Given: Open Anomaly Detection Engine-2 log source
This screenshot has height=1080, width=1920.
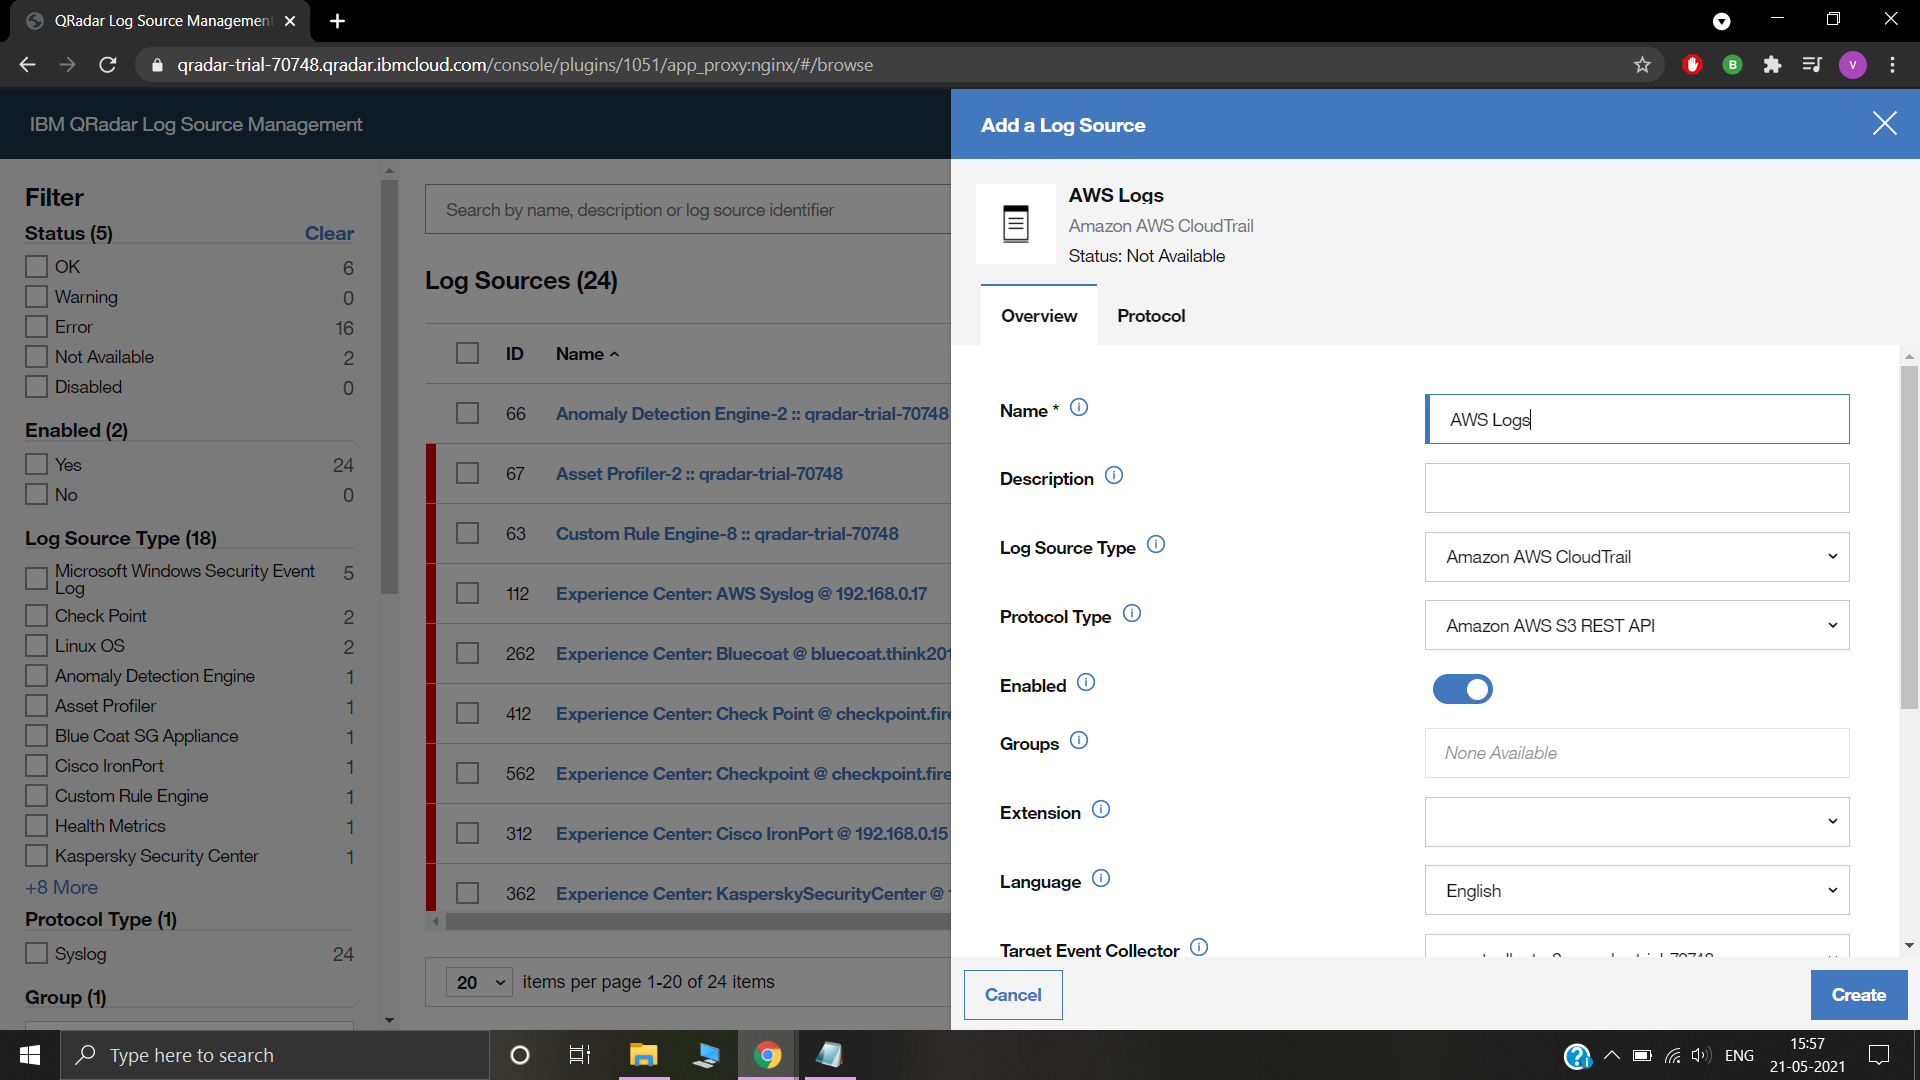Looking at the screenshot, I should (752, 414).
